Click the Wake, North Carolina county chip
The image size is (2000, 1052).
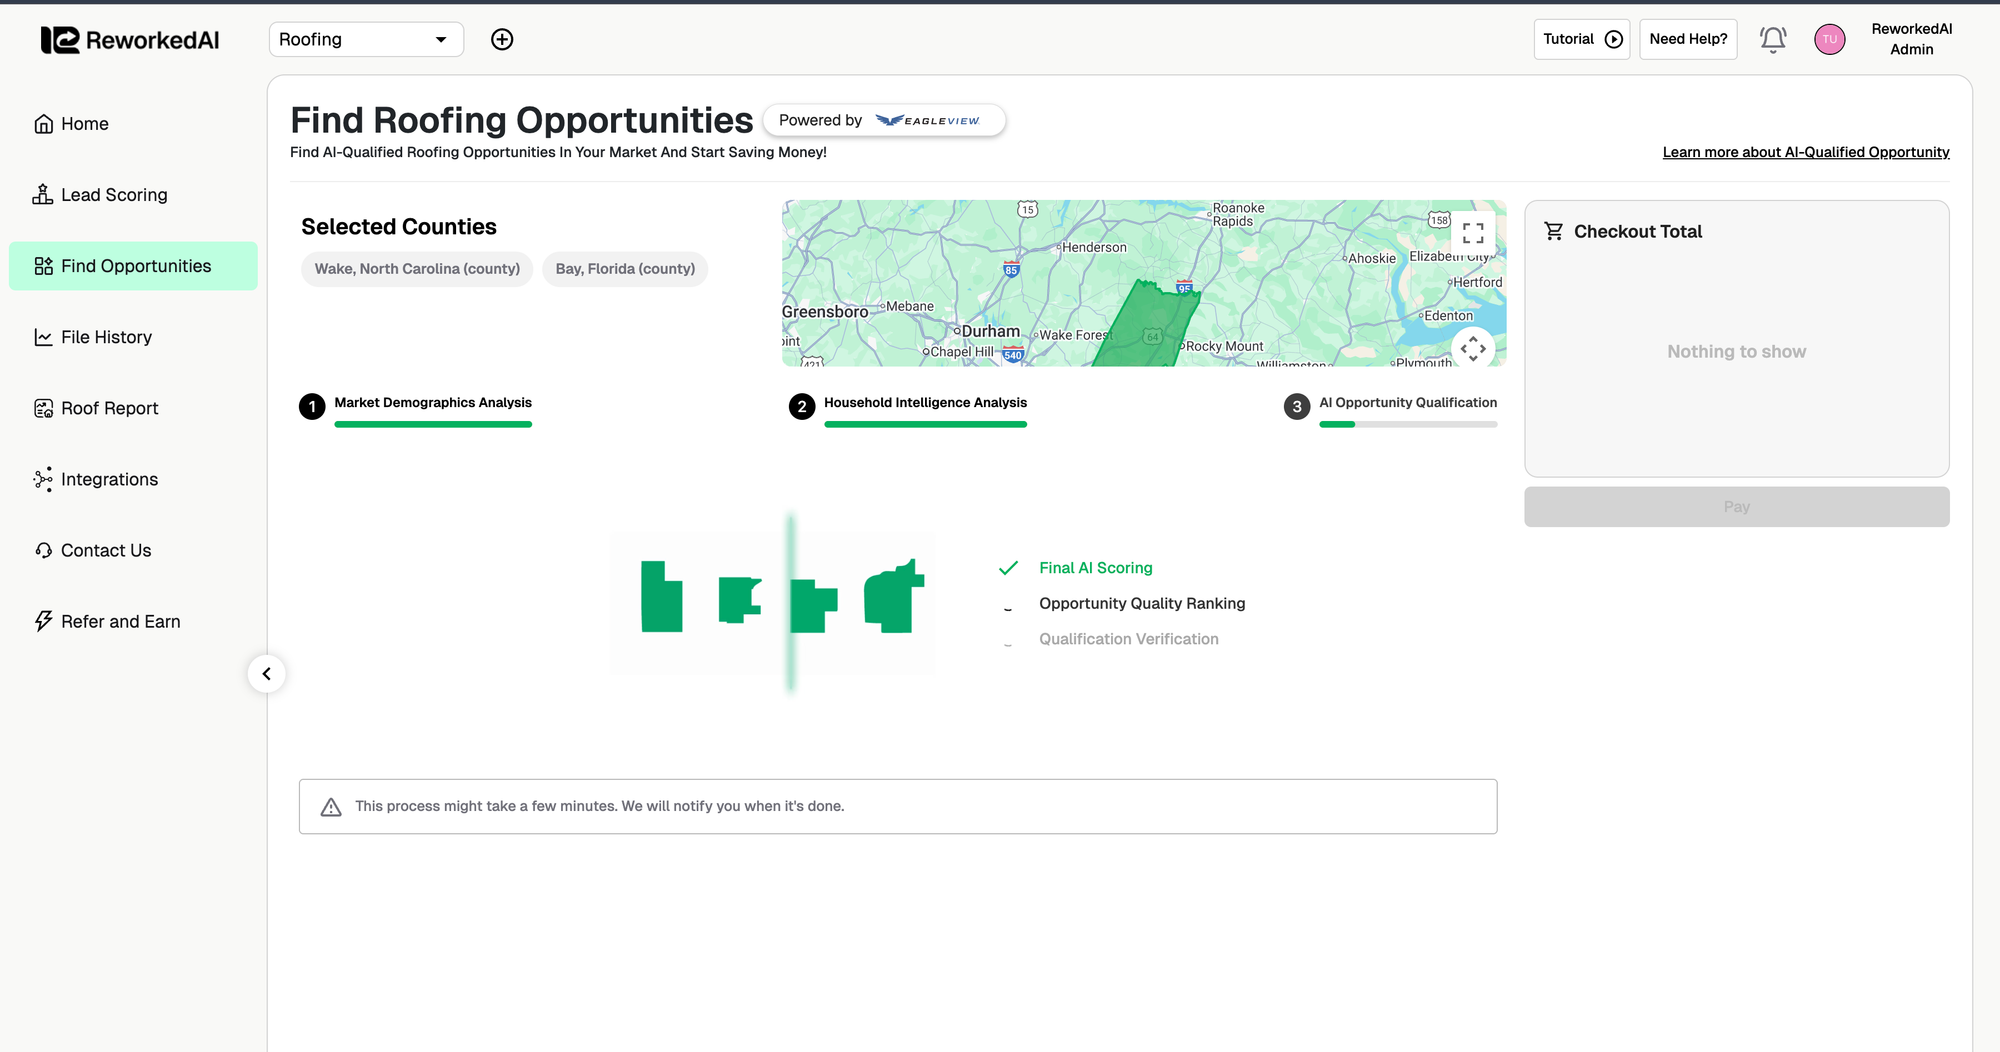click(x=417, y=269)
